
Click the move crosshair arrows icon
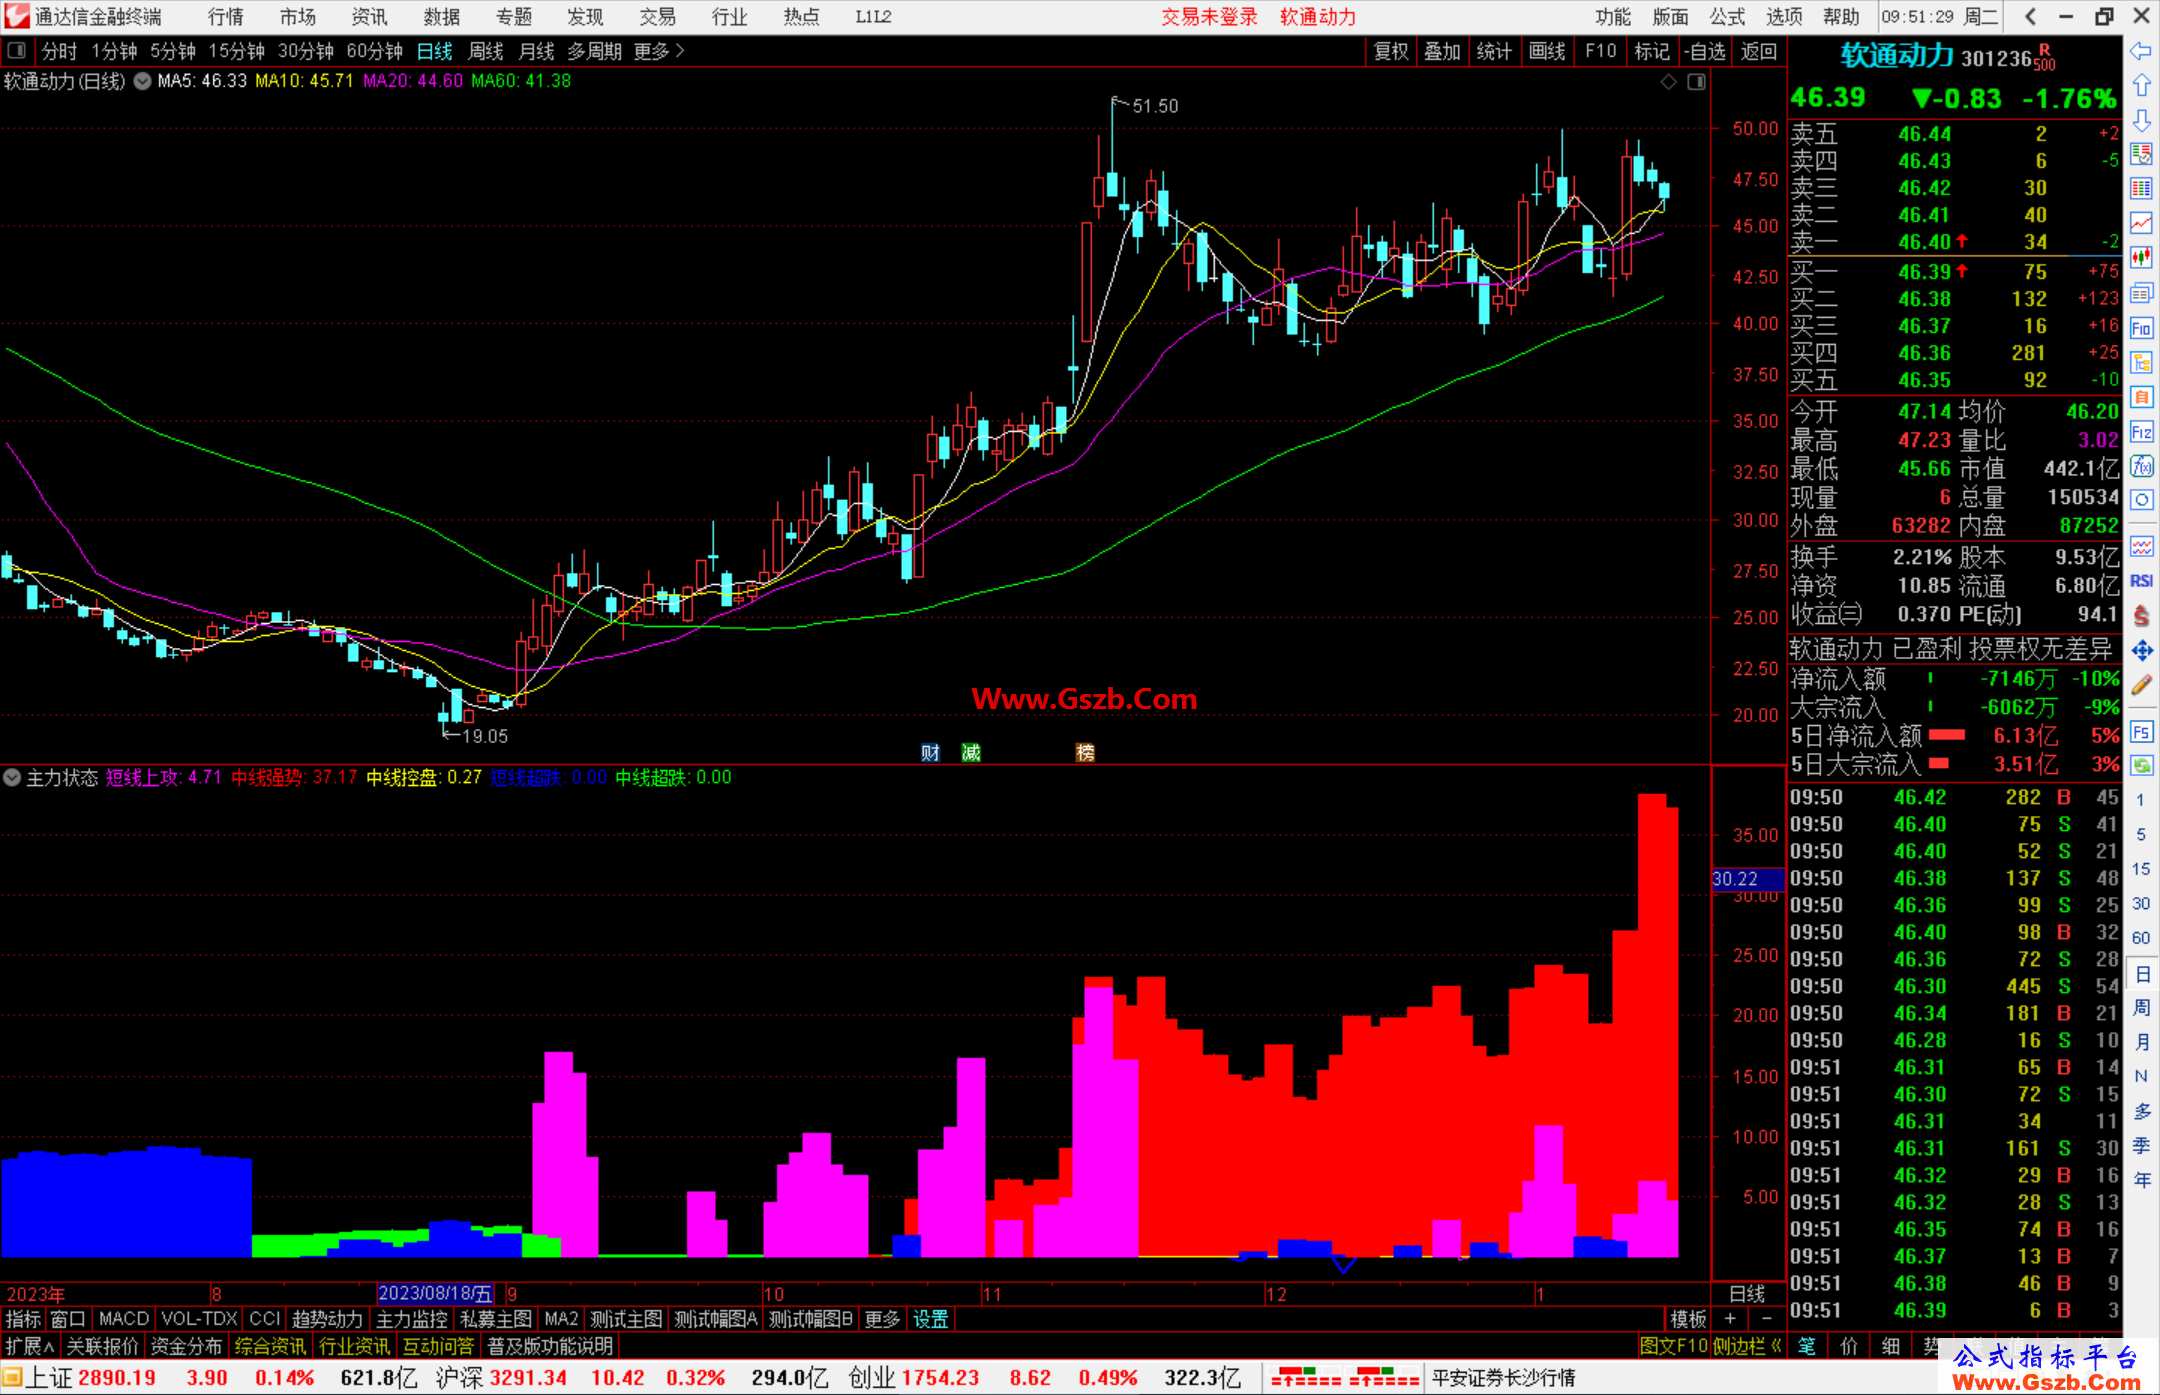pos(2141,651)
